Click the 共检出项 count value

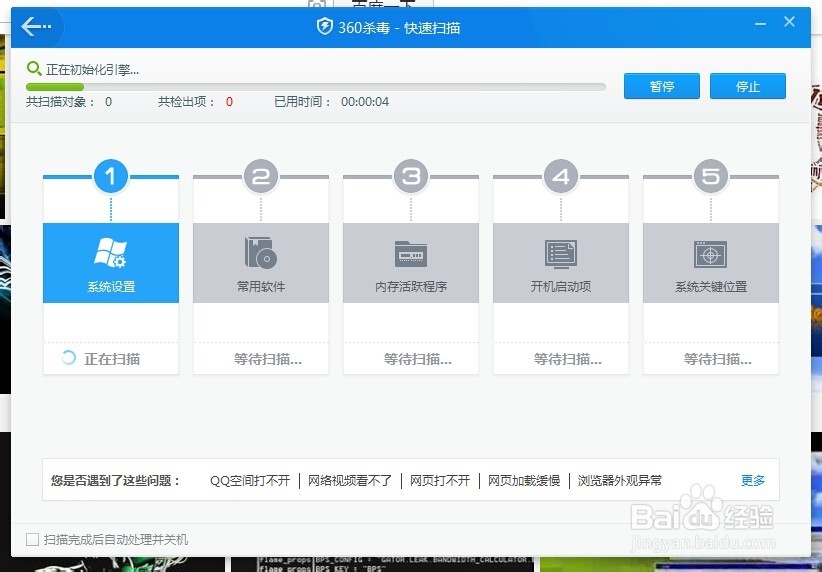[229, 102]
